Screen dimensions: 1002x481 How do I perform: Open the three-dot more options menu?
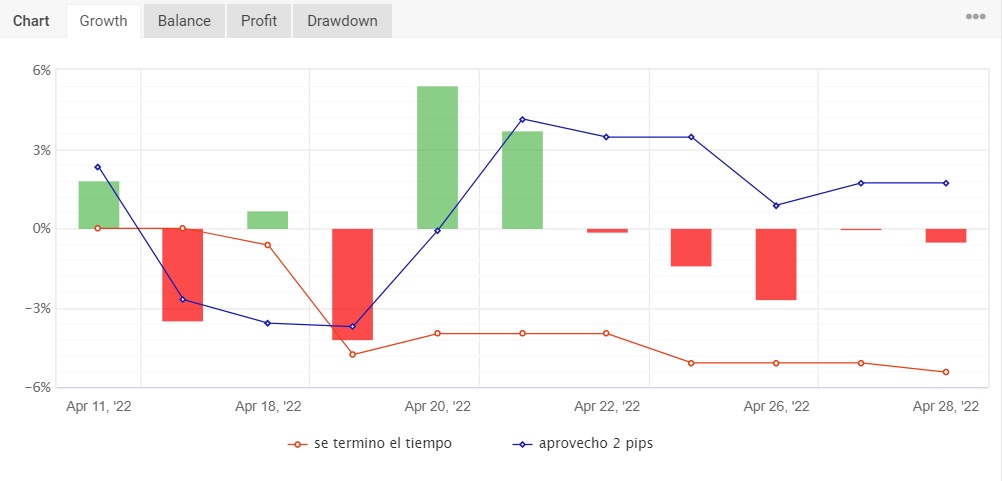[x=975, y=18]
